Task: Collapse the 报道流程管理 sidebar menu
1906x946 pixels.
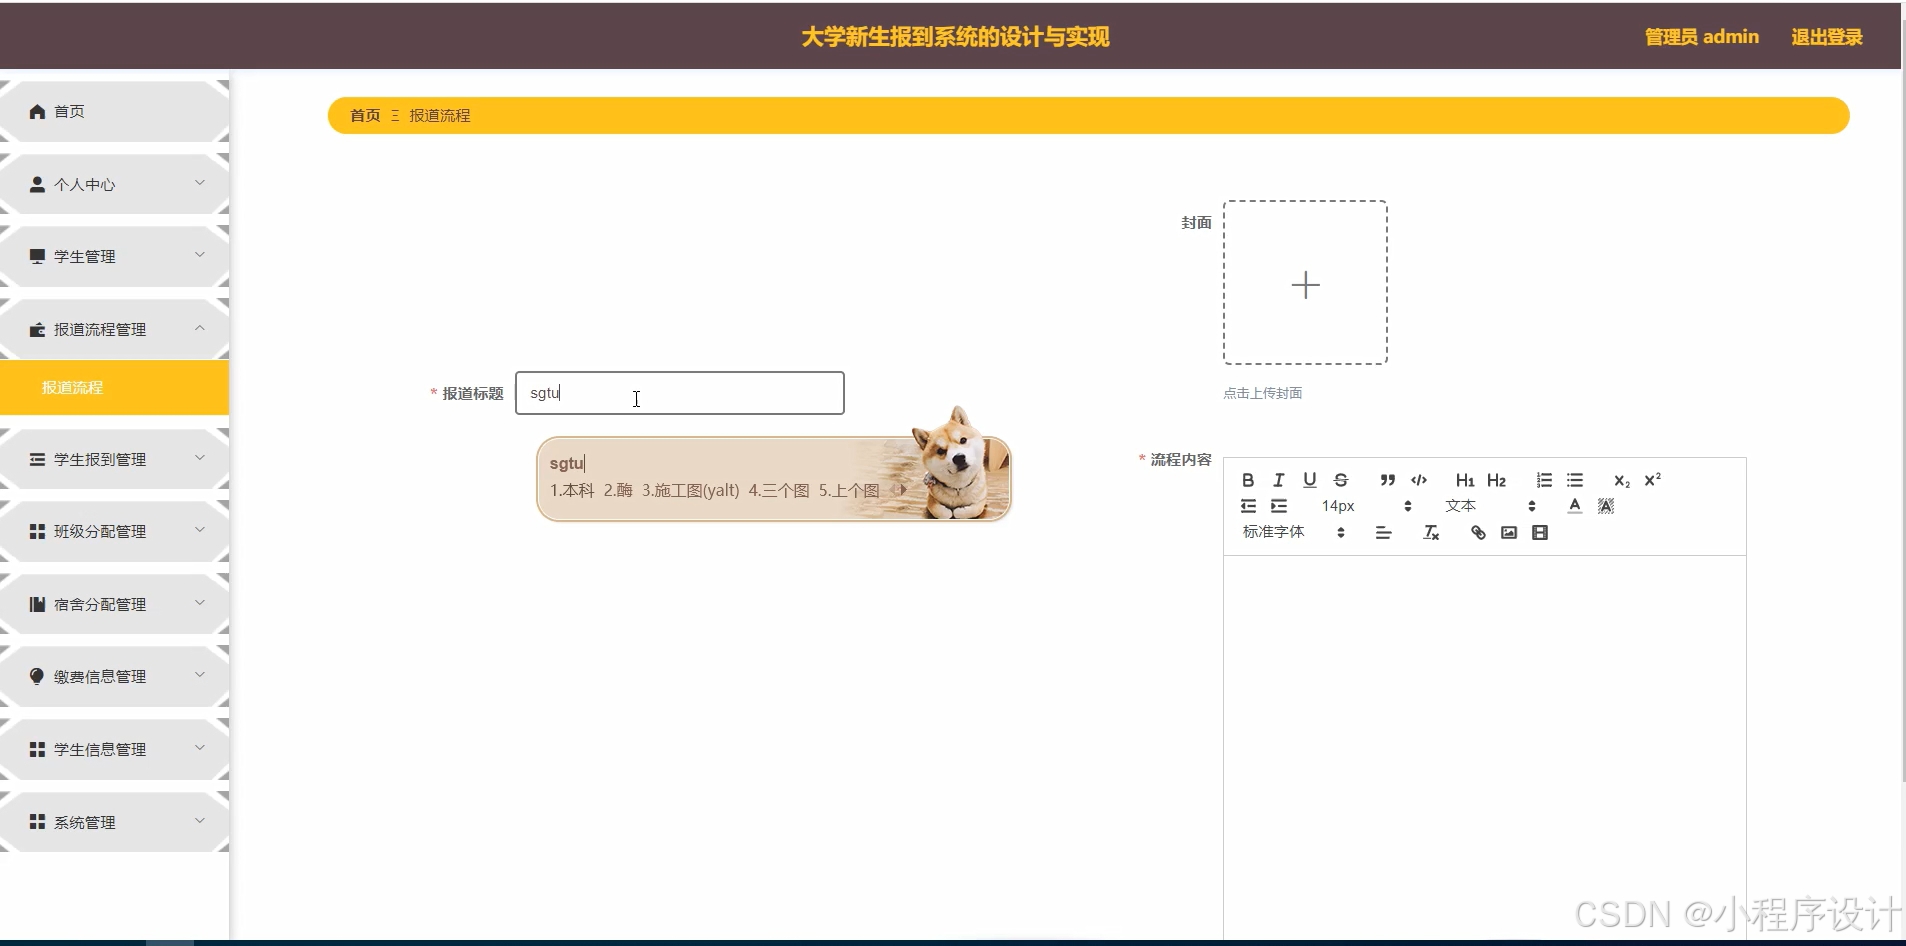Action: [114, 329]
